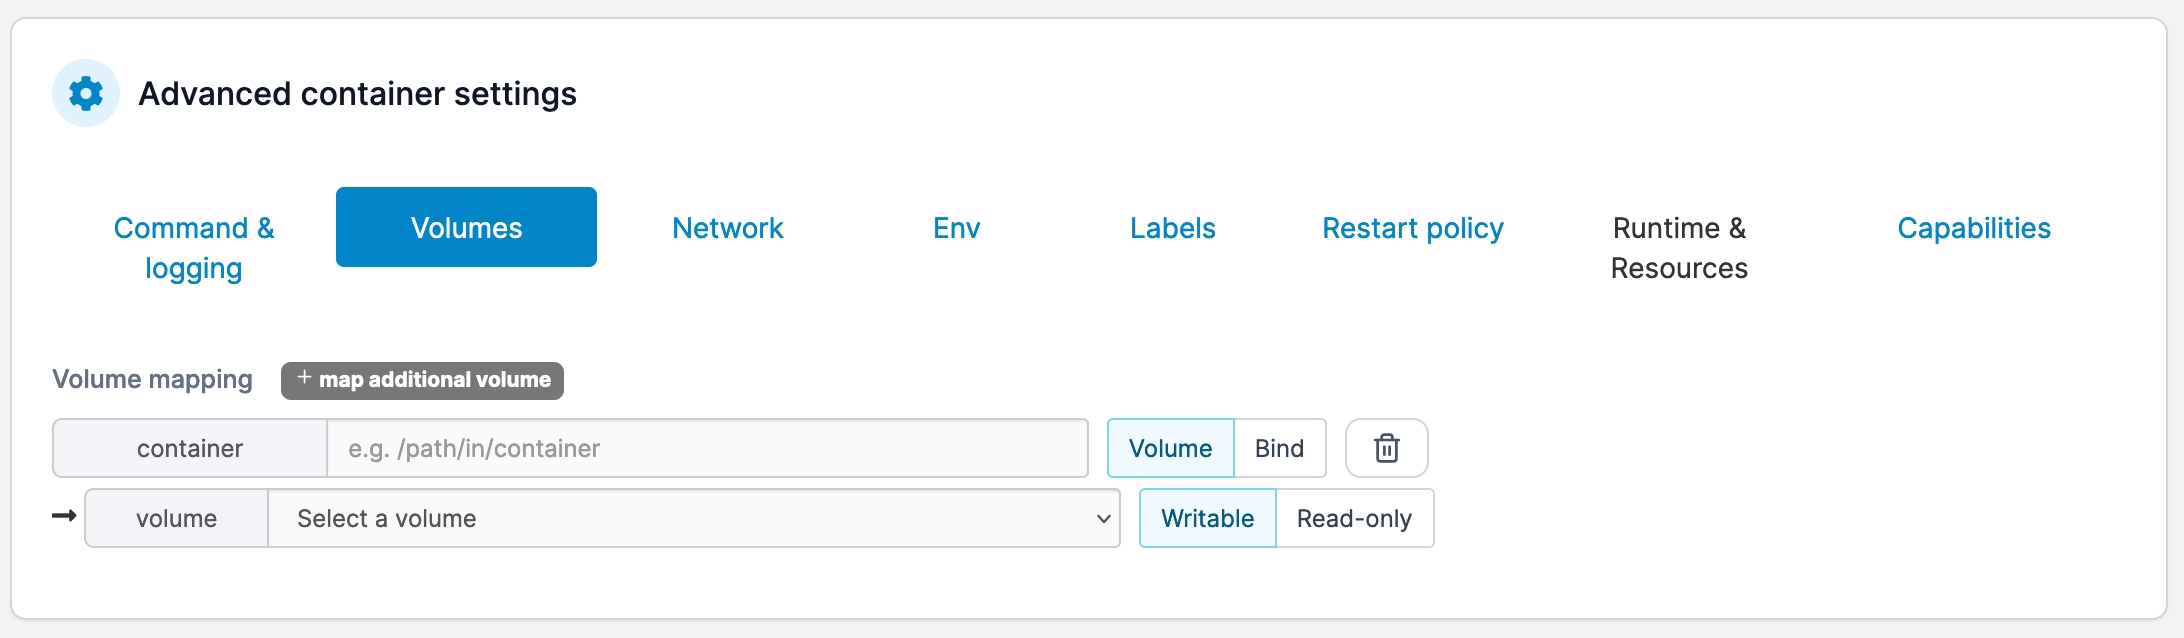
Task: Switch mapping type to Bind
Action: [1279, 448]
